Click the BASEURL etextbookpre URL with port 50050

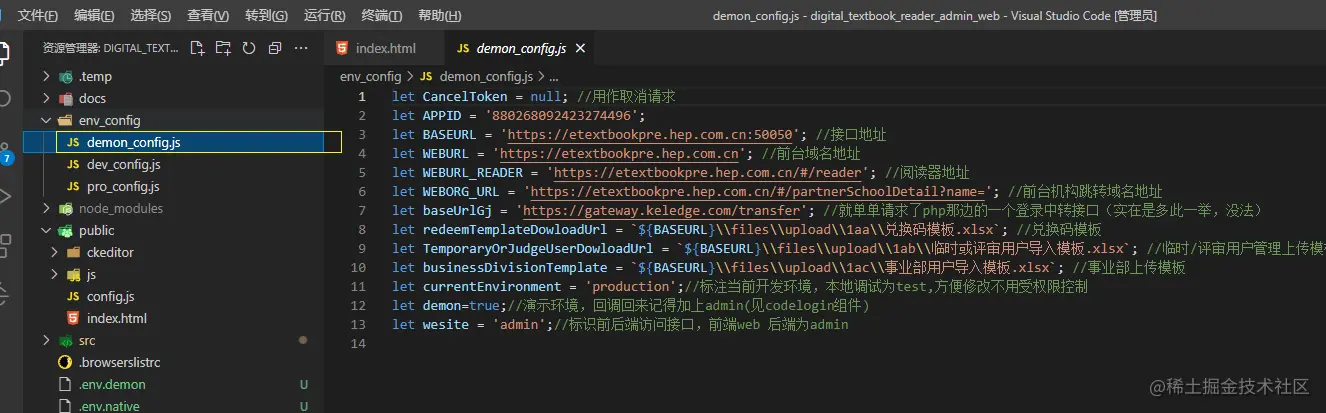pyautogui.click(x=649, y=135)
